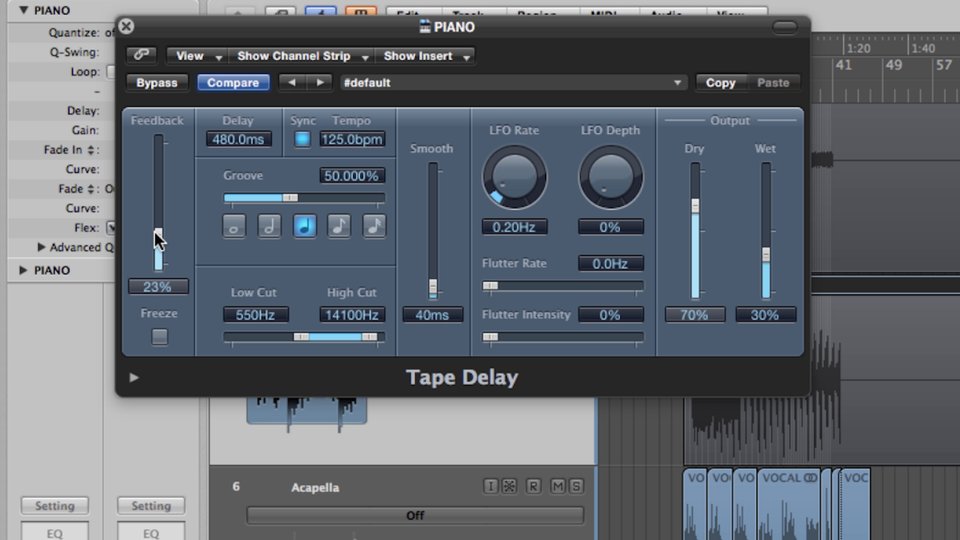Select the VOCAL audio region on Acapella track
This screenshot has width=960, height=540.
789,503
